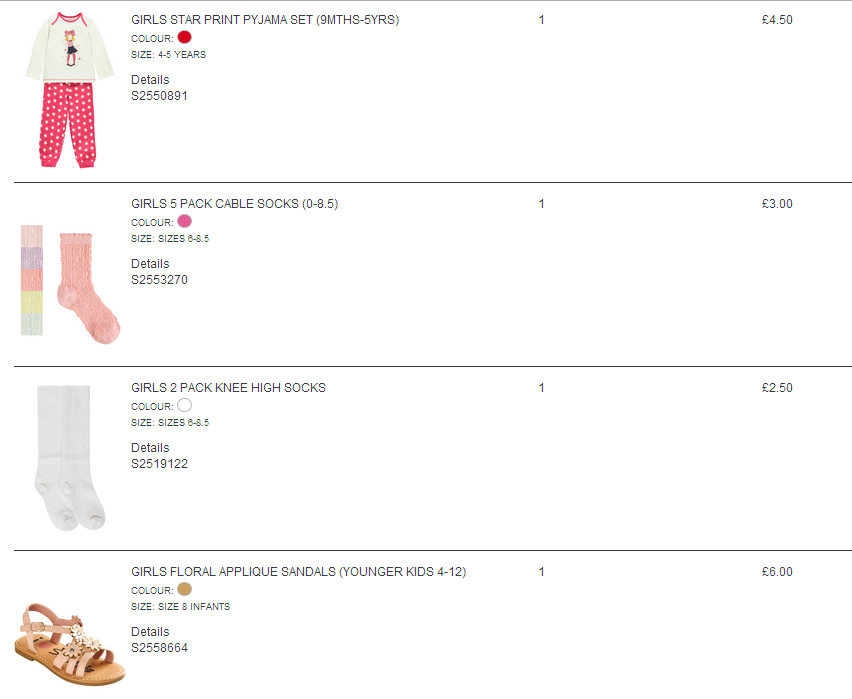852x699 pixels.
Task: Click the quantity value for cable socks
Action: pos(541,204)
